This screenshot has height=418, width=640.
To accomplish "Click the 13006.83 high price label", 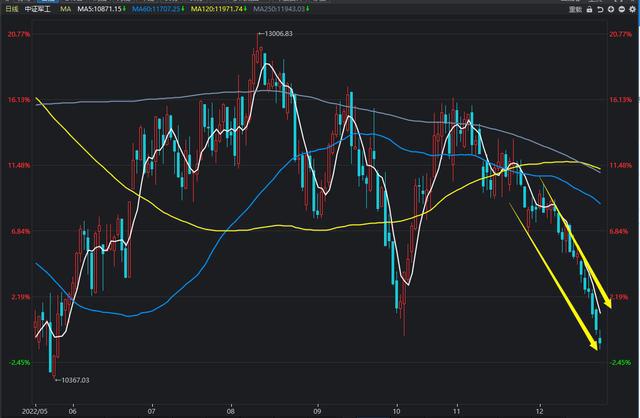I will tap(278, 33).
